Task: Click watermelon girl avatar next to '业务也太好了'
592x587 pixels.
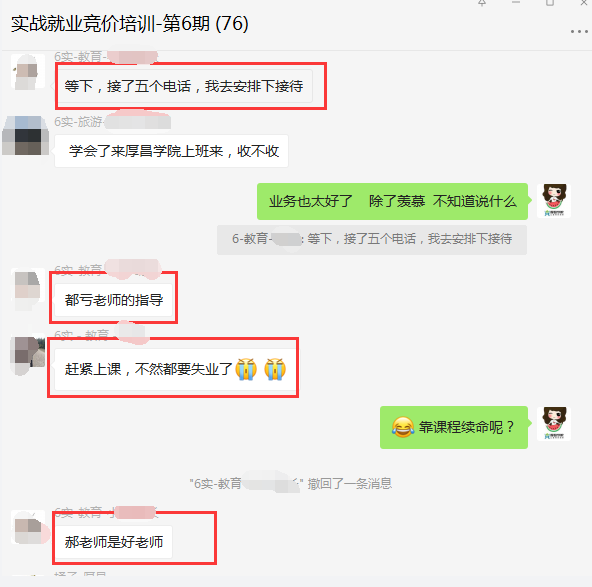Action: pos(553,200)
